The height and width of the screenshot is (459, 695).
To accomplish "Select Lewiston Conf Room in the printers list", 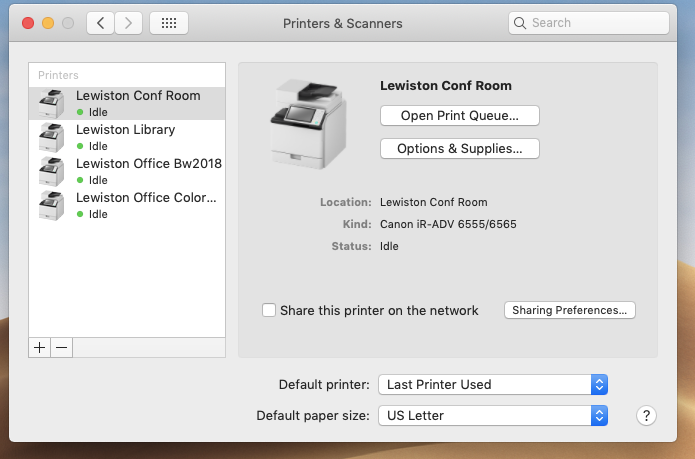I will (x=127, y=103).
